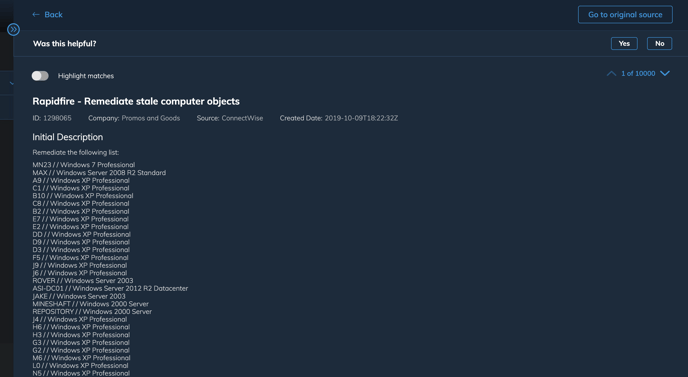Click Created Date 2019-10-09T18:22:32Z
688x377 pixels.
[x=339, y=118]
